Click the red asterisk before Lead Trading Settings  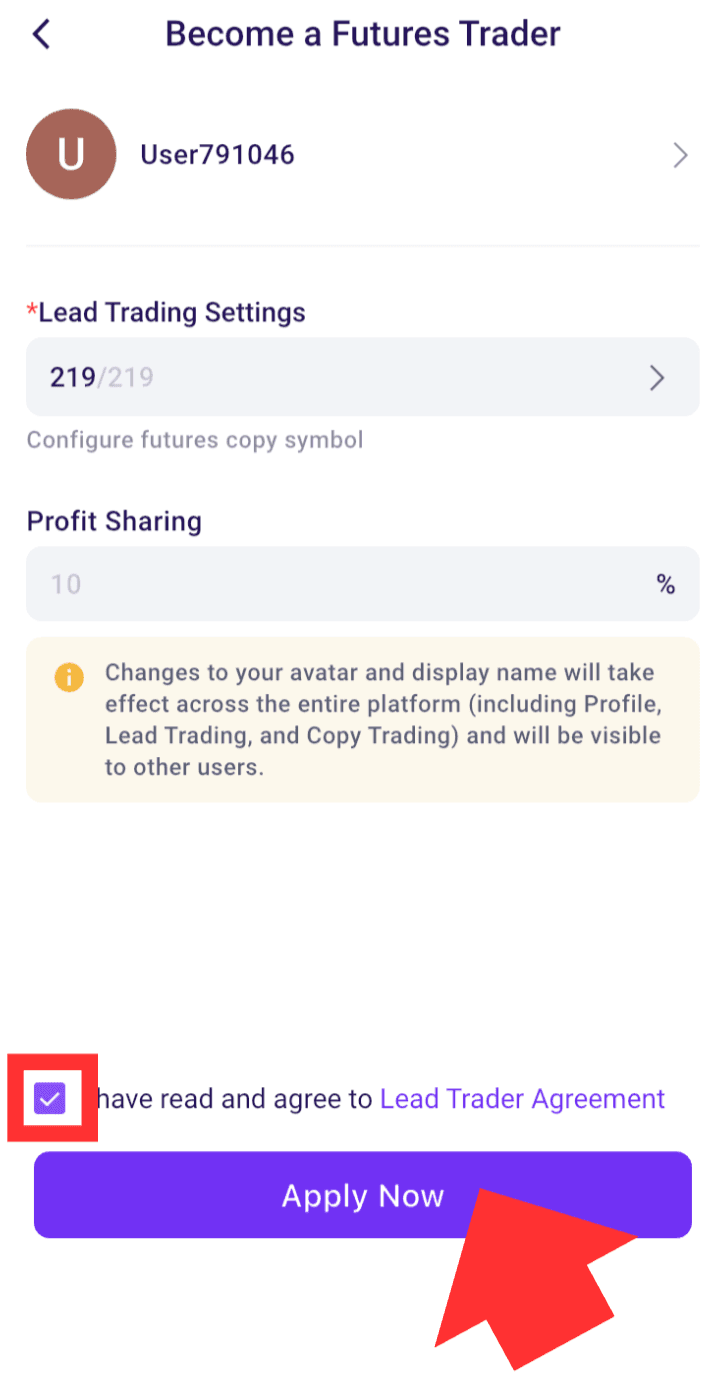pyautogui.click(x=31, y=309)
